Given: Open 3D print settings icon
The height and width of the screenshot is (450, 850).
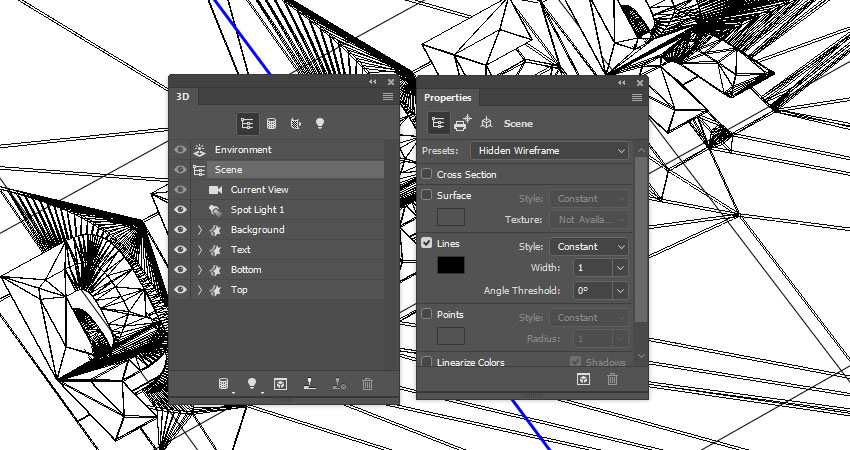Looking at the screenshot, I should click(x=462, y=124).
